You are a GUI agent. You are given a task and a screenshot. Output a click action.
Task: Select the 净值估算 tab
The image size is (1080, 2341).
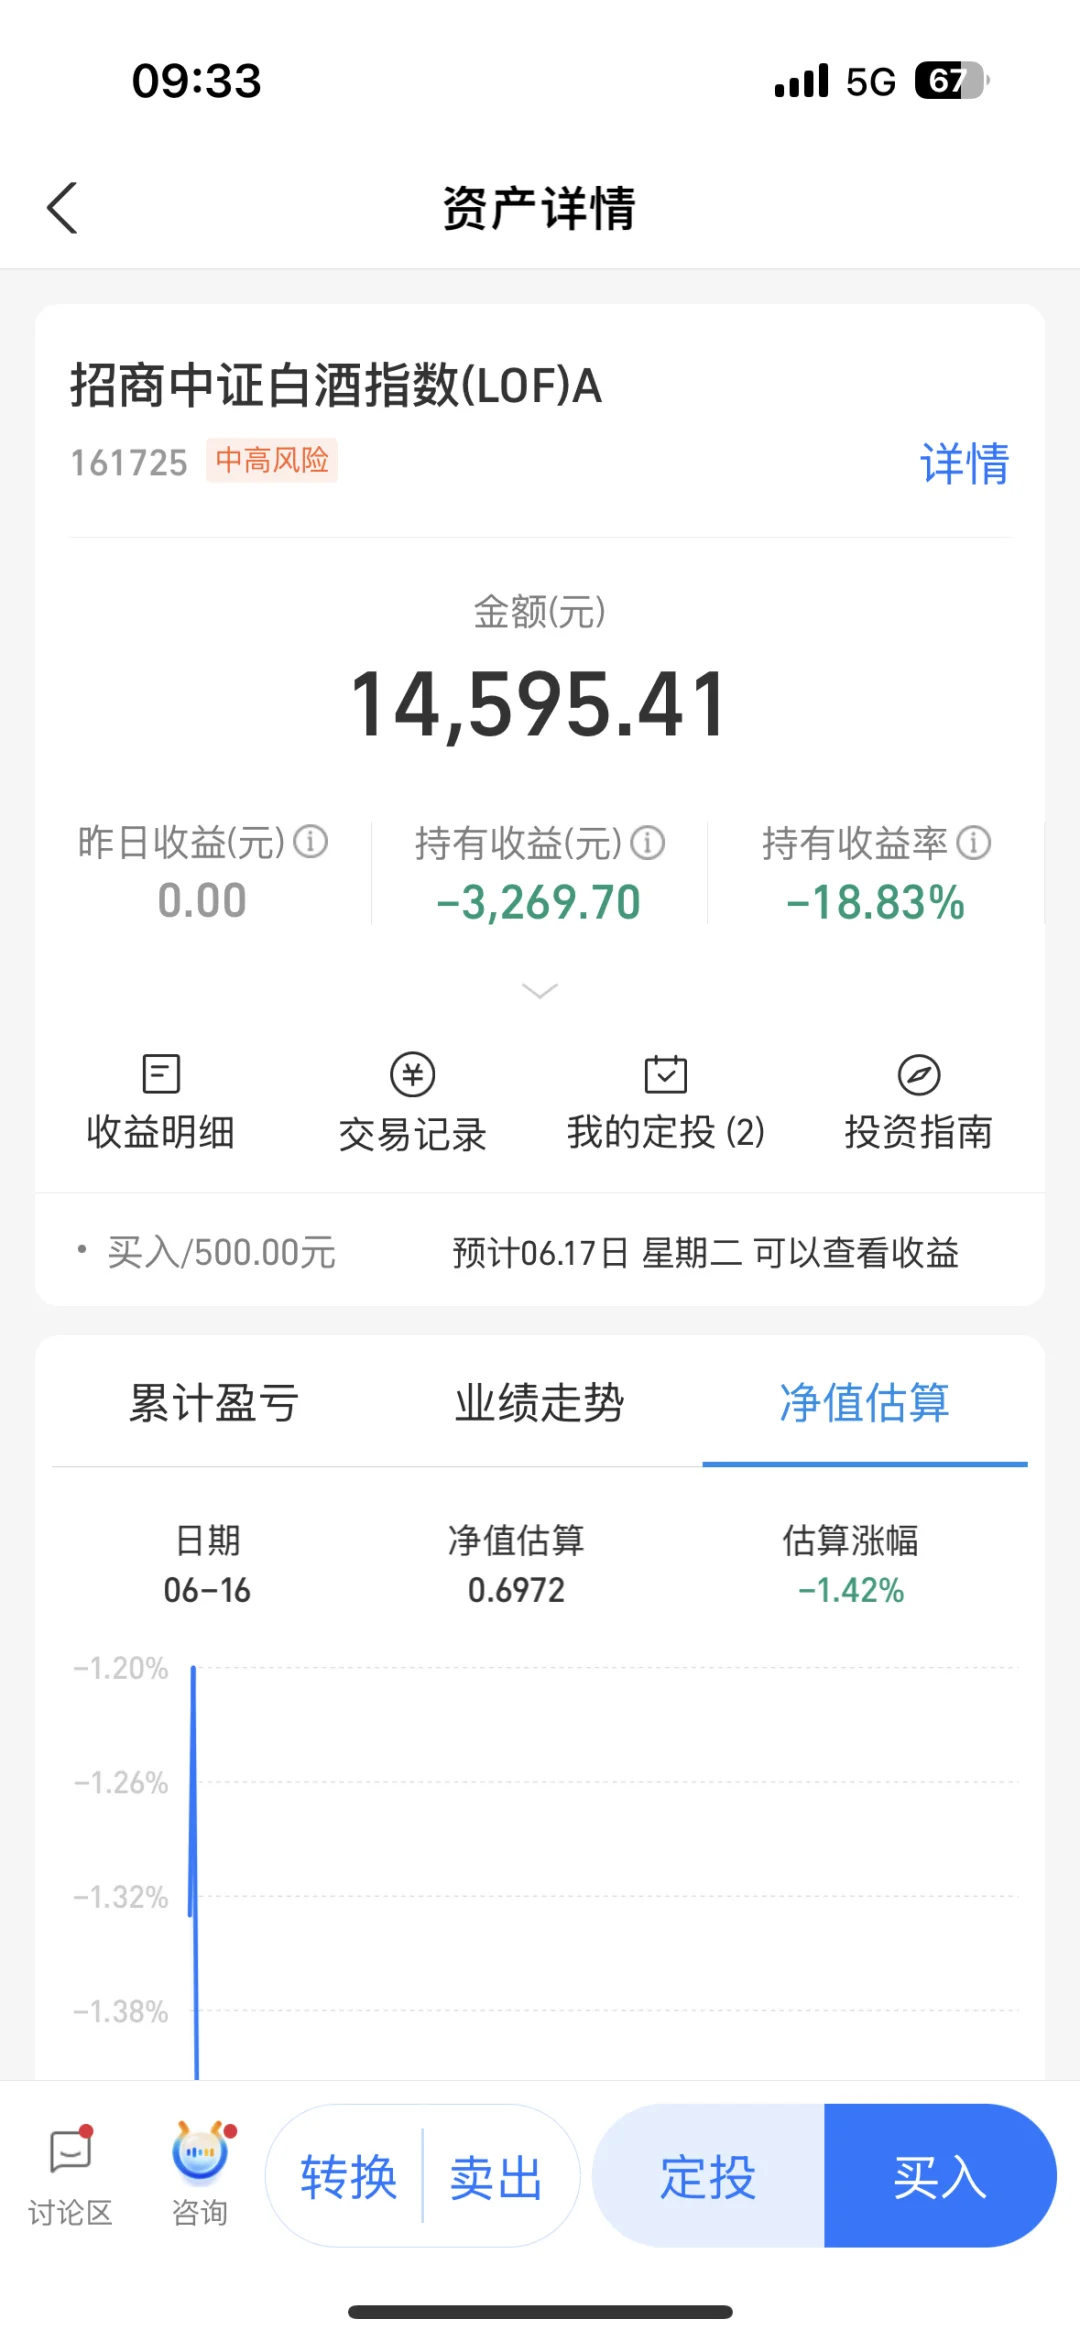[x=865, y=1403]
